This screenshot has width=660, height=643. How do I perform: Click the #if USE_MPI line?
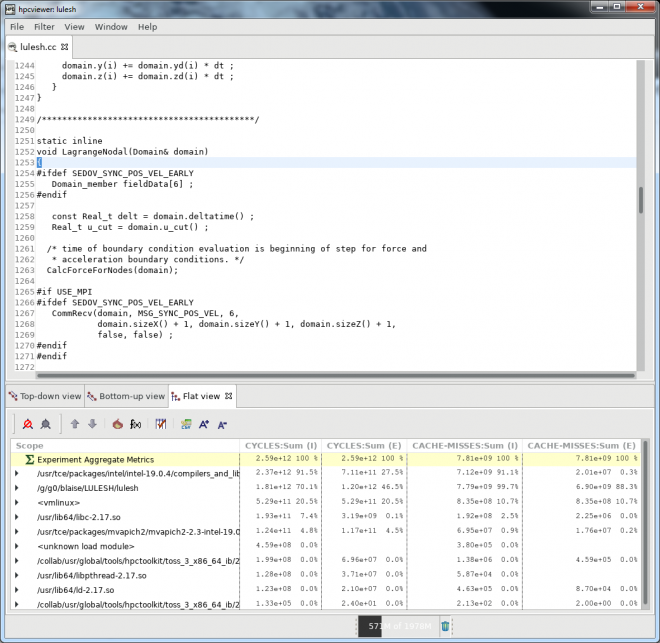pyautogui.click(x=64, y=292)
